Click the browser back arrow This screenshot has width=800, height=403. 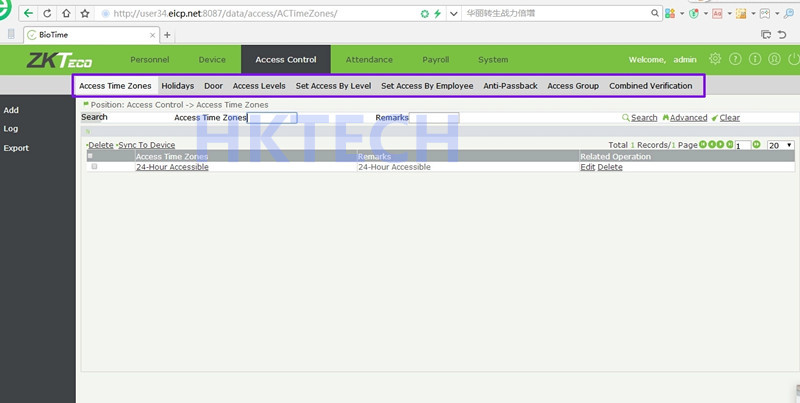point(27,14)
